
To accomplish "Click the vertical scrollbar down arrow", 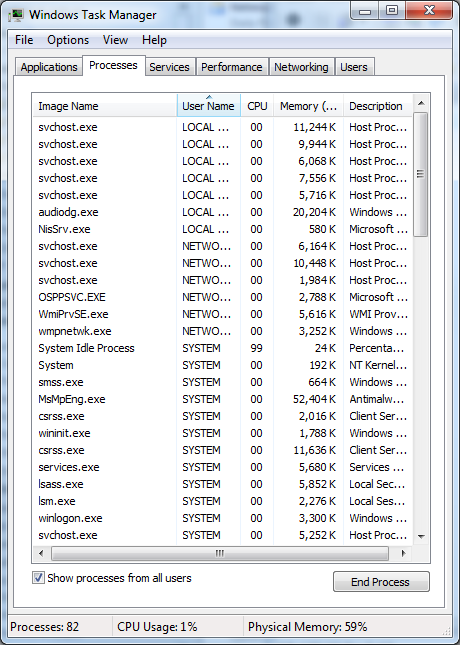I will coord(421,536).
